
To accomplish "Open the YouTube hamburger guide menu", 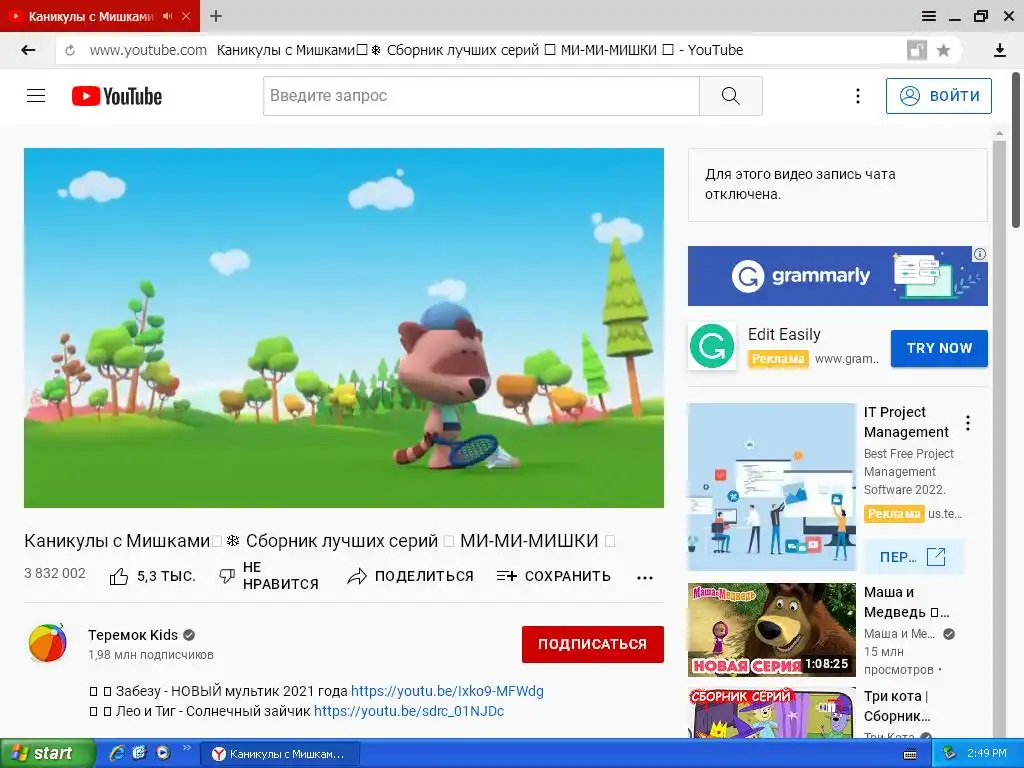I will point(36,96).
